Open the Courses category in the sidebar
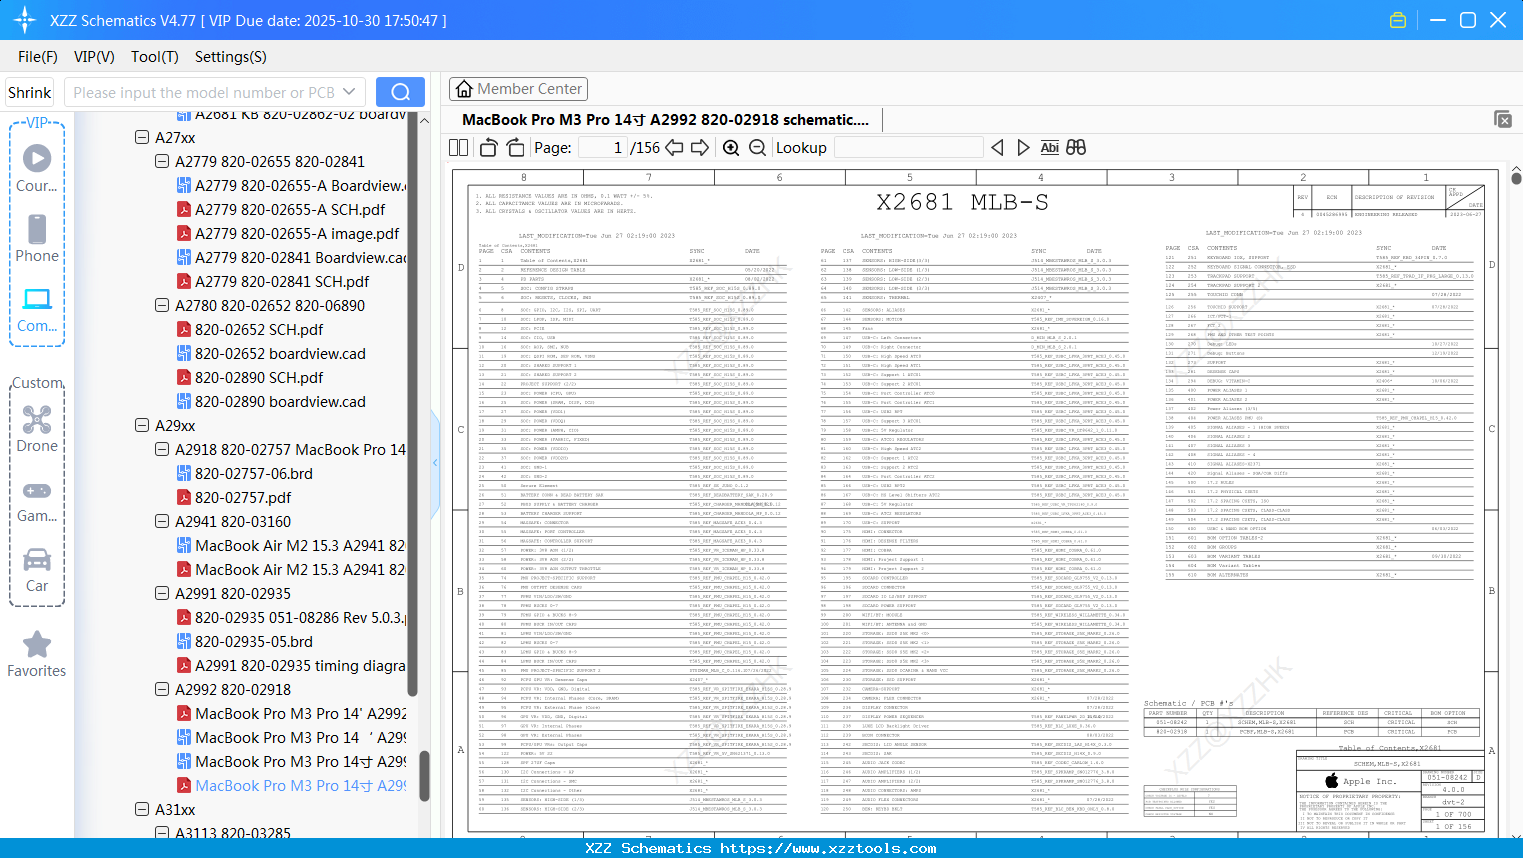 (37, 169)
